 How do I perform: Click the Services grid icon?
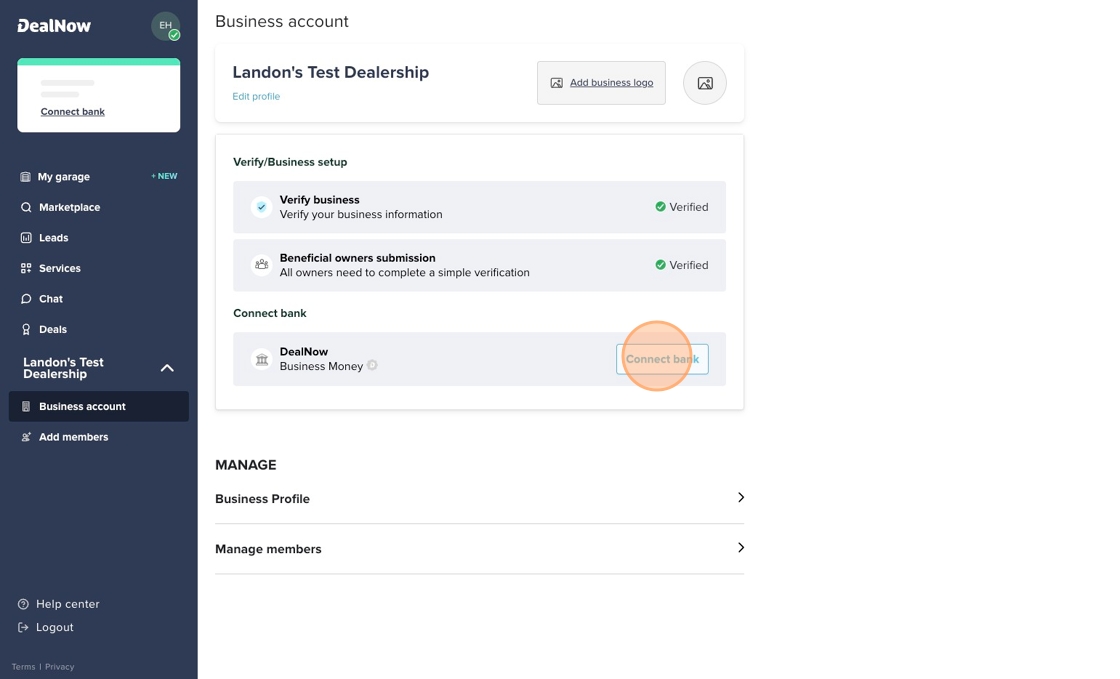click(26, 268)
